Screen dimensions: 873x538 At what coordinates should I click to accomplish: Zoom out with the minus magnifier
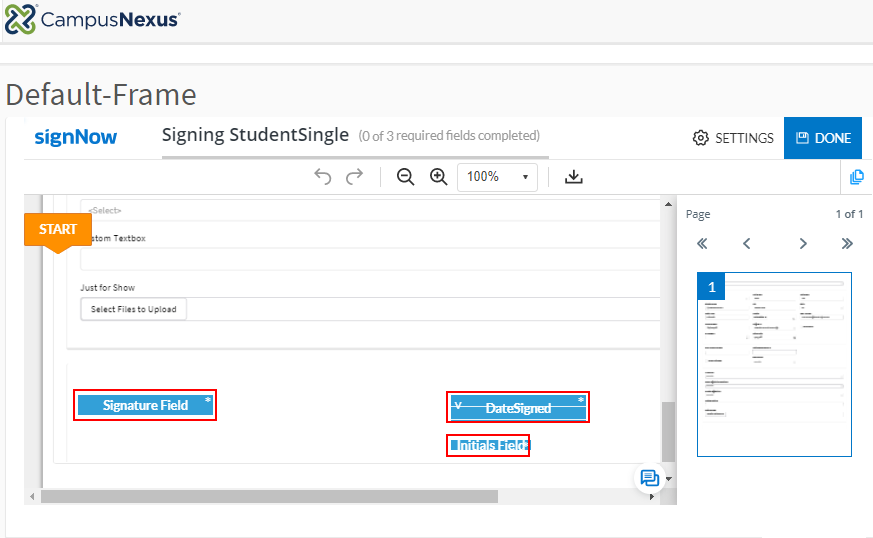coord(405,177)
